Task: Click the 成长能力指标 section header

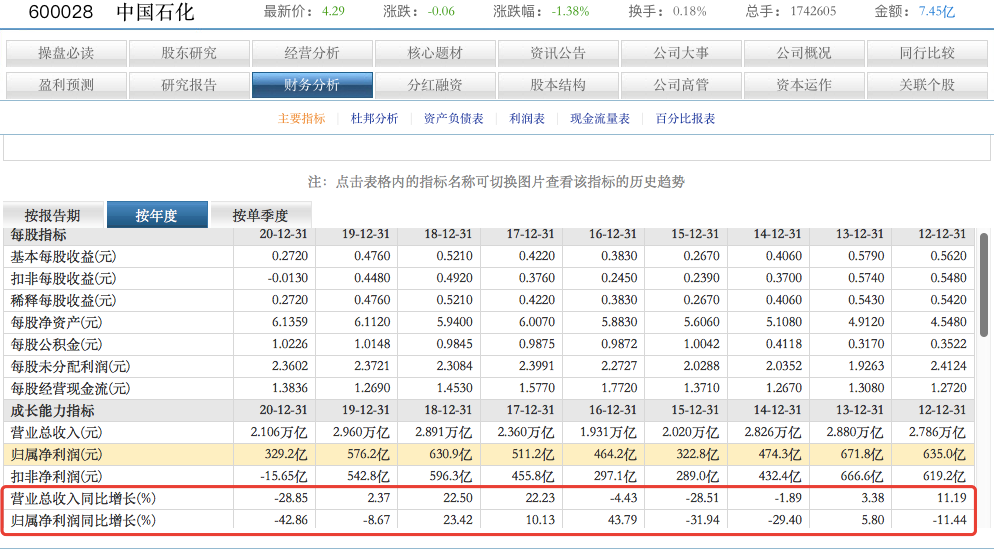Action: coord(53,411)
